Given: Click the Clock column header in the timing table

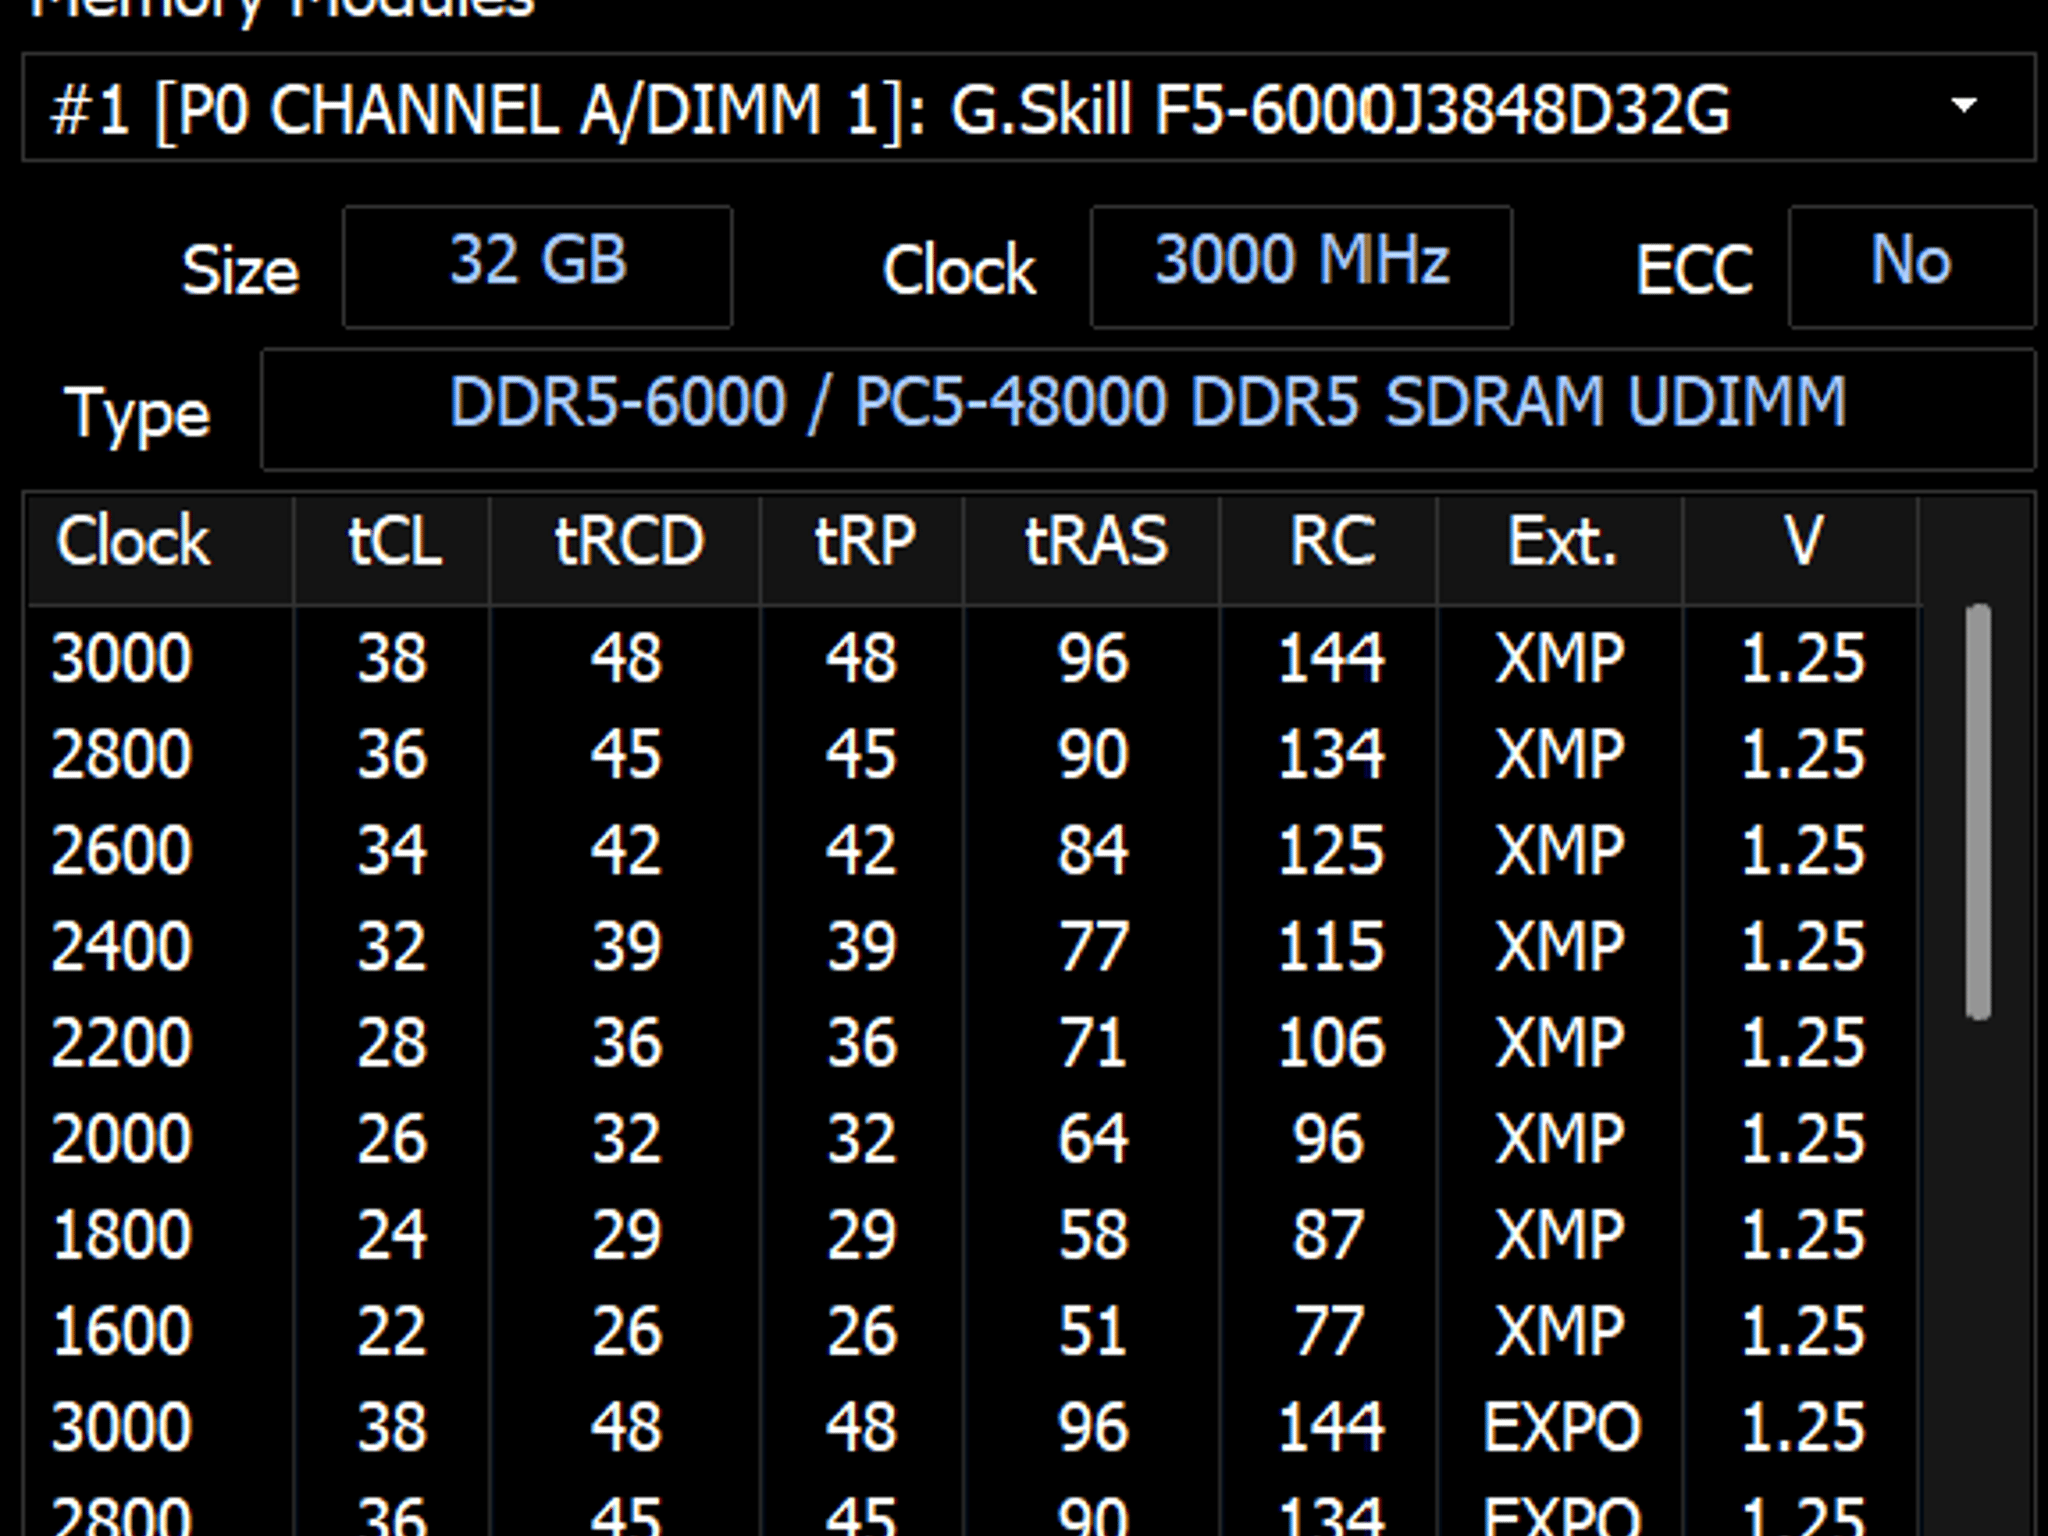Looking at the screenshot, I should (161, 548).
